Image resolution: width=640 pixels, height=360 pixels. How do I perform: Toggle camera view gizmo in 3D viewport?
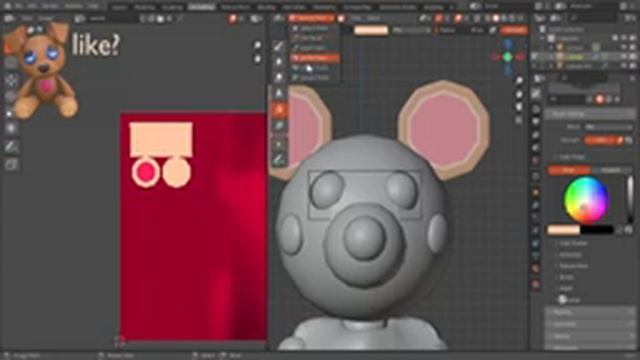coord(519,107)
